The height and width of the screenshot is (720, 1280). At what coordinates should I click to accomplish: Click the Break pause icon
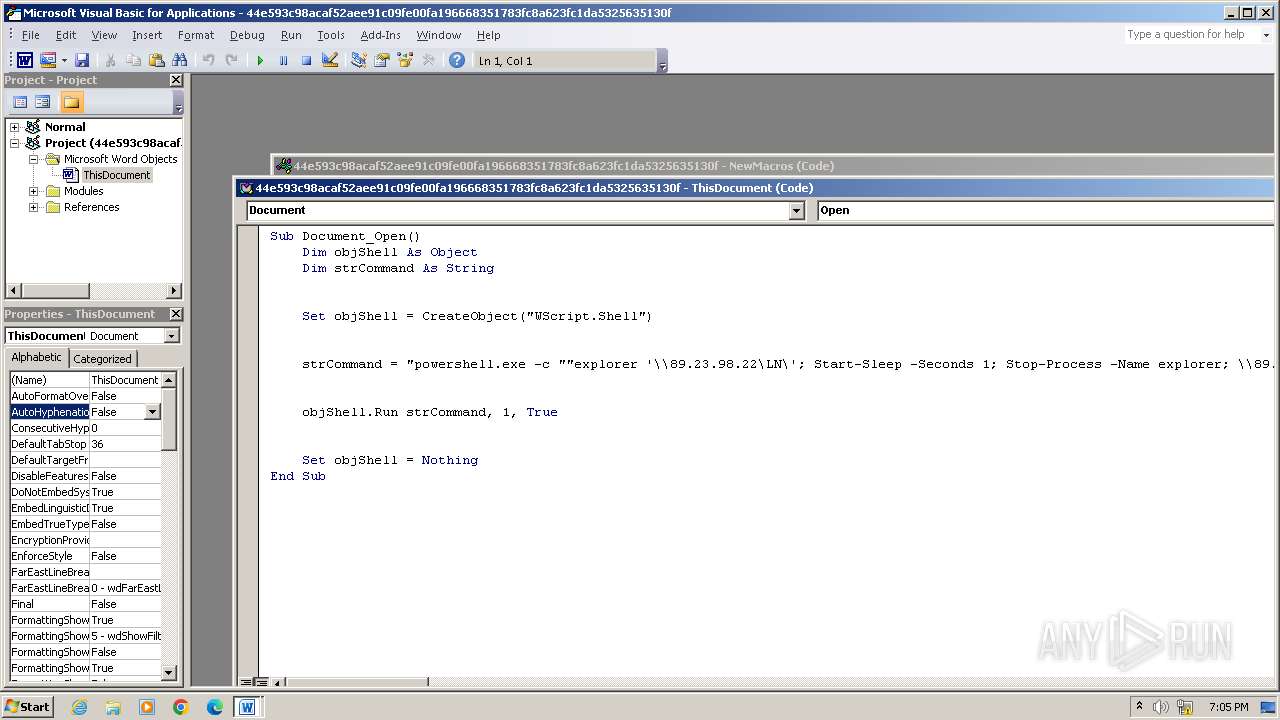pyautogui.click(x=283, y=61)
